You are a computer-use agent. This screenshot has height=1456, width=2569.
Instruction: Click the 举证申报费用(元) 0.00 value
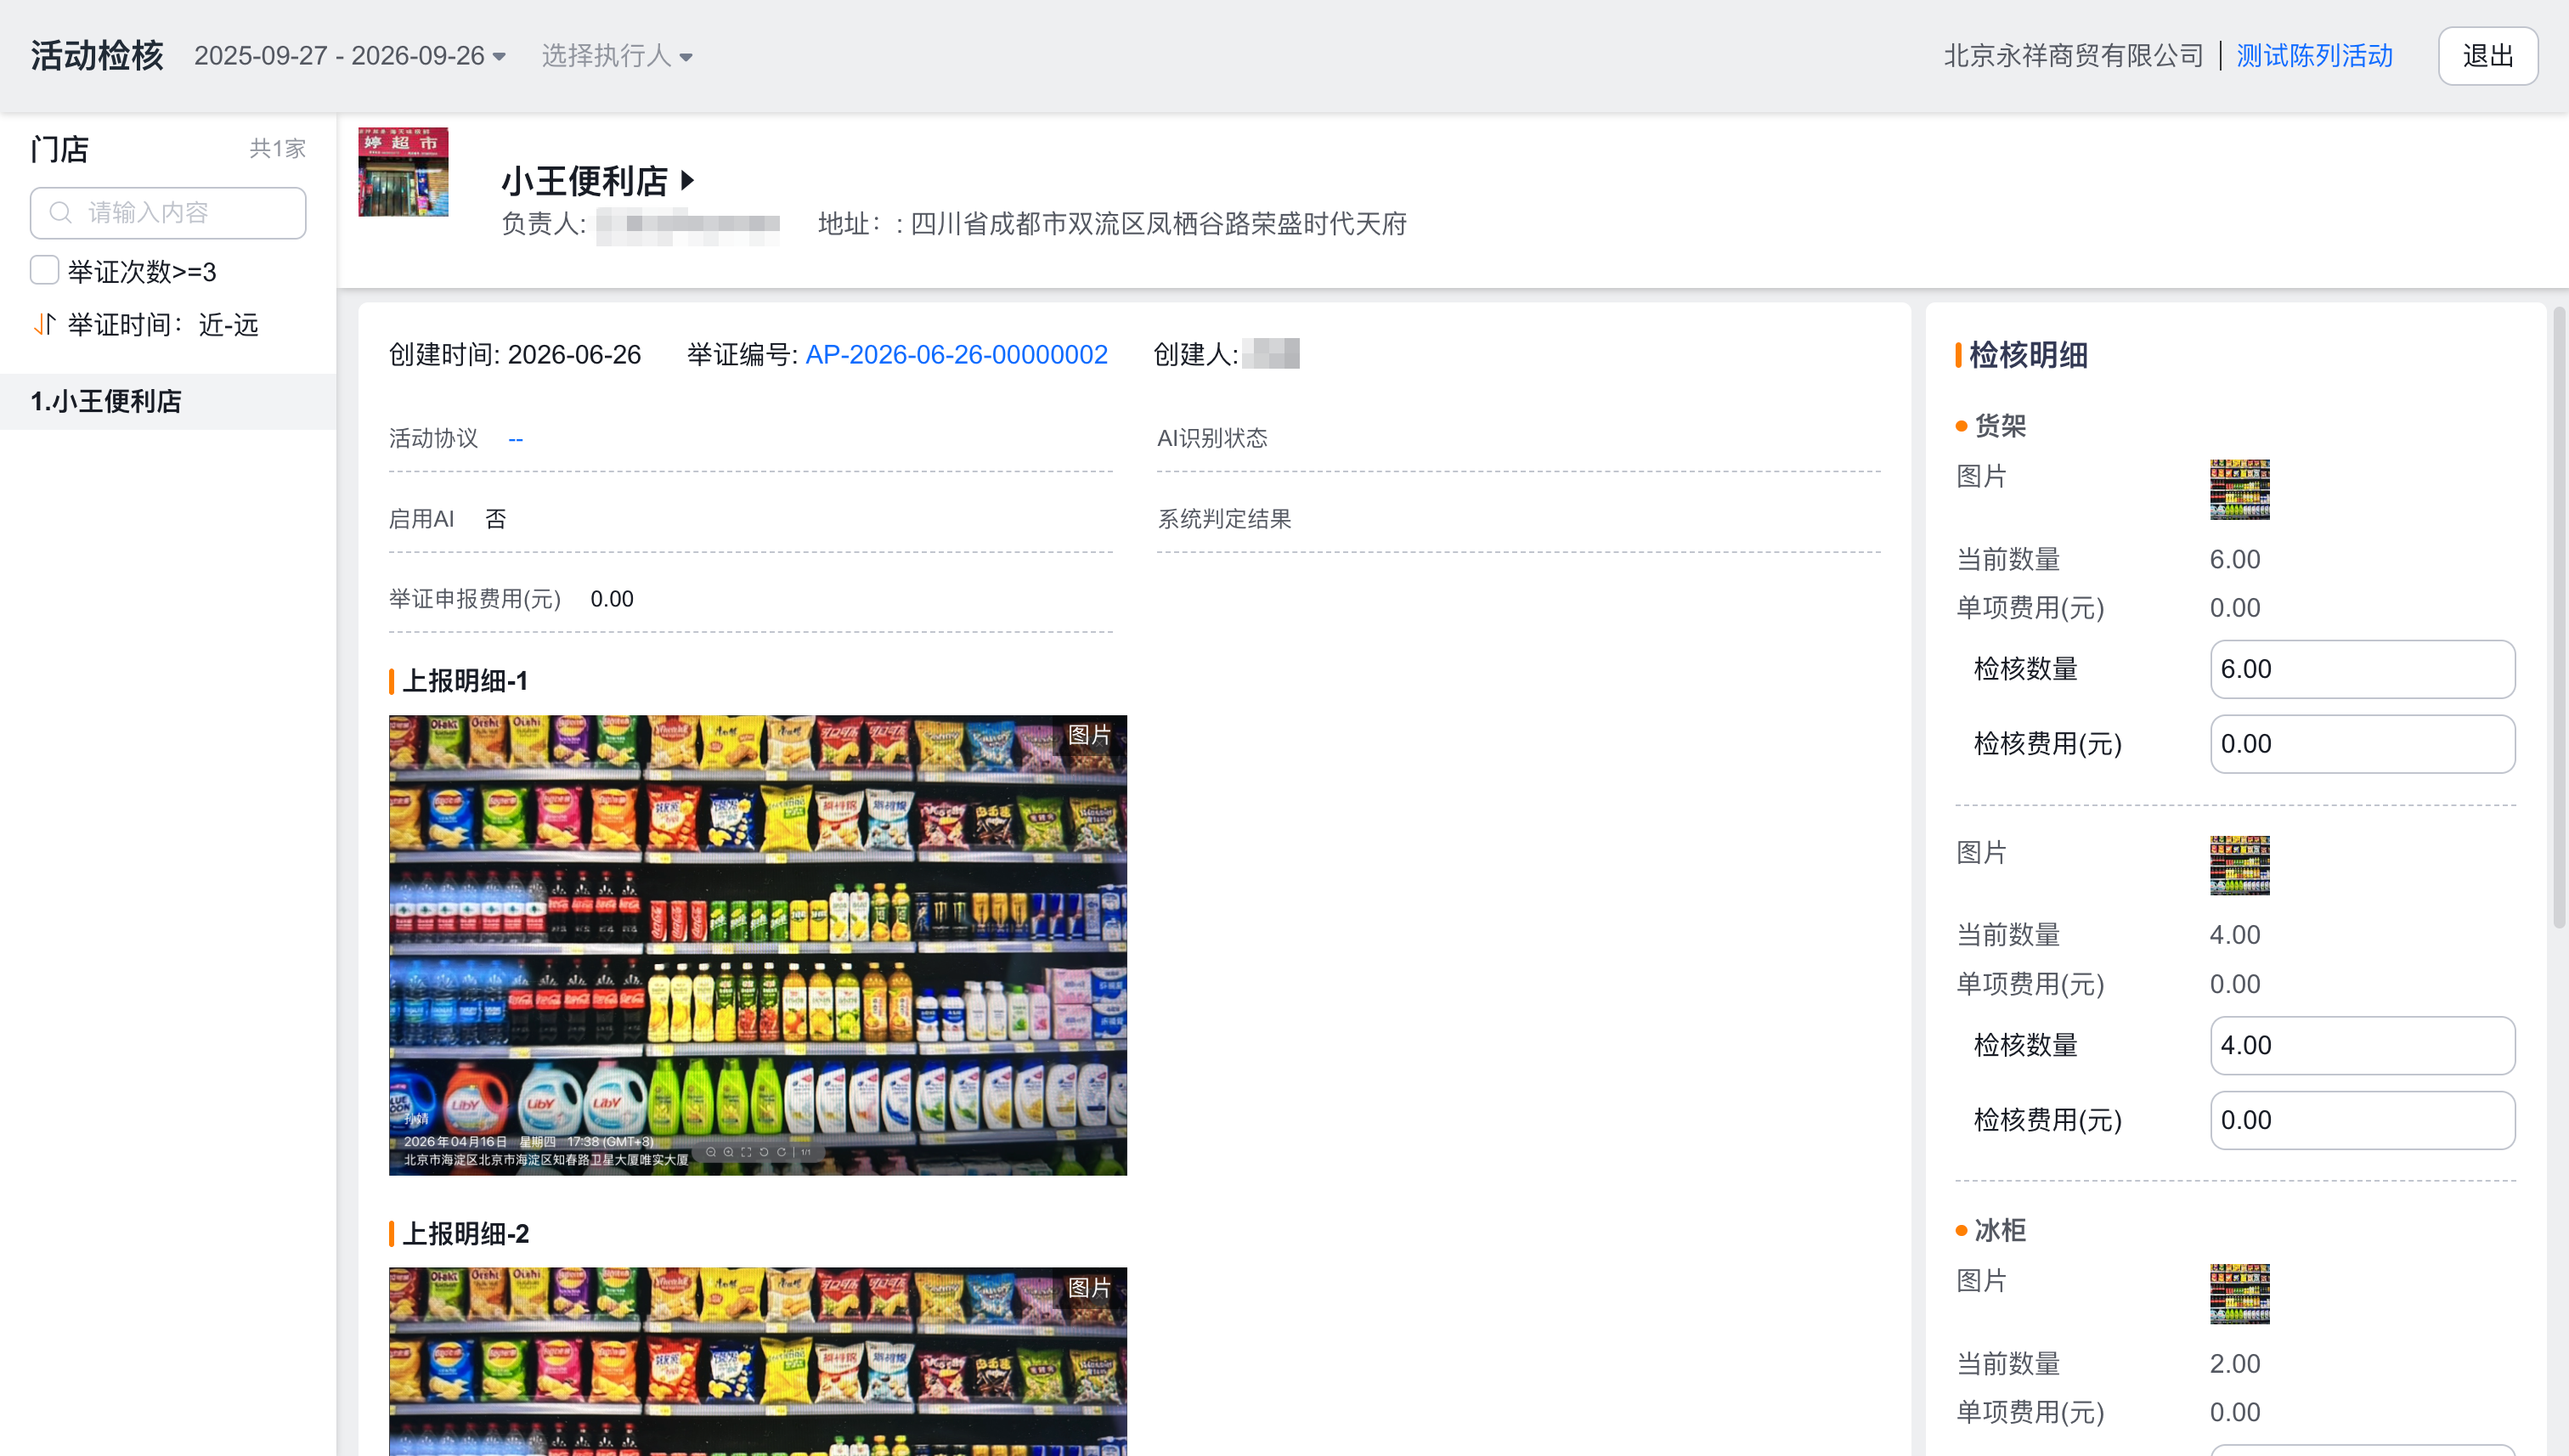point(611,599)
